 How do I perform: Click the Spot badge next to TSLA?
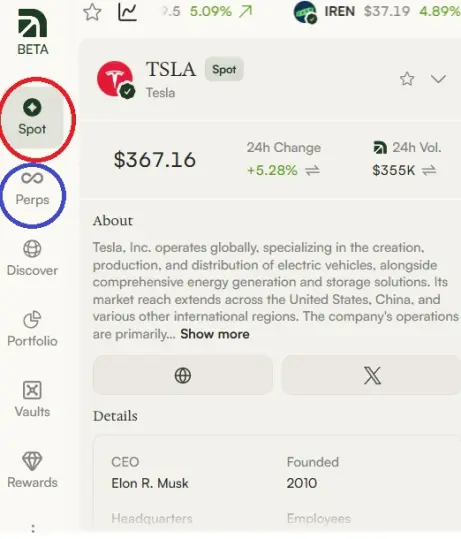click(x=224, y=69)
